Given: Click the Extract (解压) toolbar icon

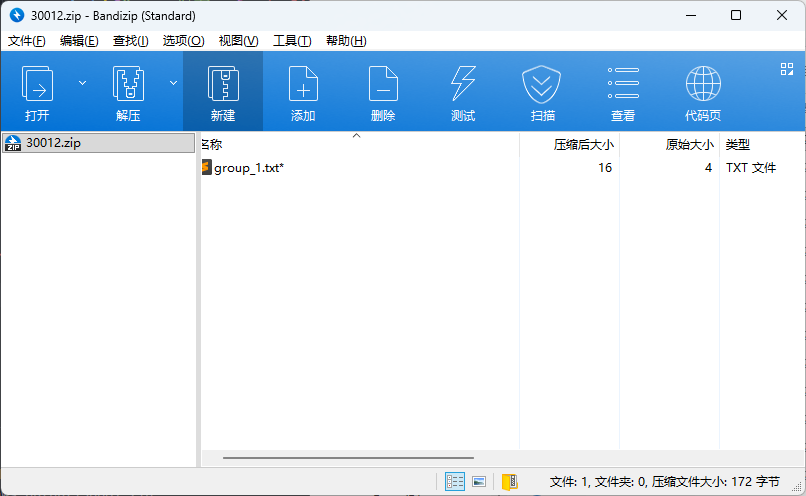Looking at the screenshot, I should [x=128, y=84].
